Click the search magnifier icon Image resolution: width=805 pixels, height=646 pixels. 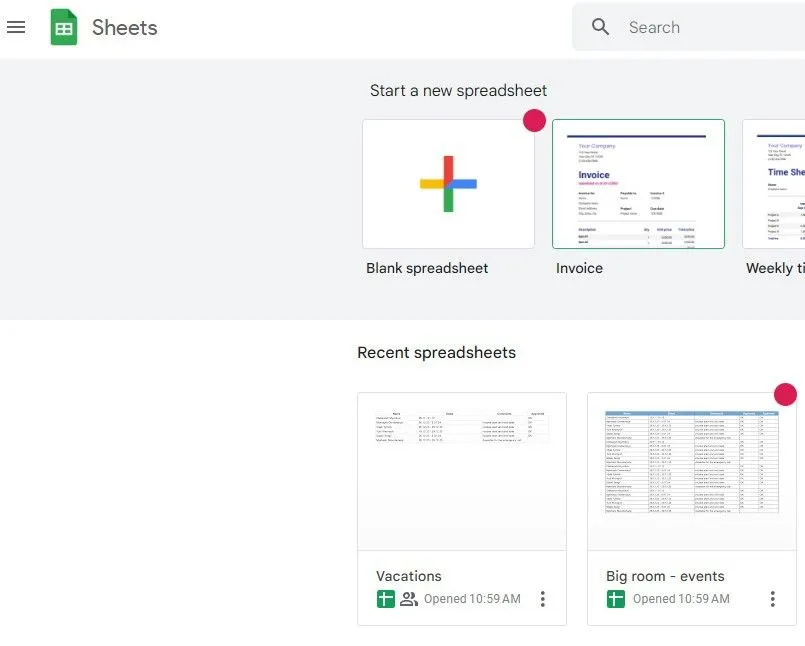click(x=600, y=27)
